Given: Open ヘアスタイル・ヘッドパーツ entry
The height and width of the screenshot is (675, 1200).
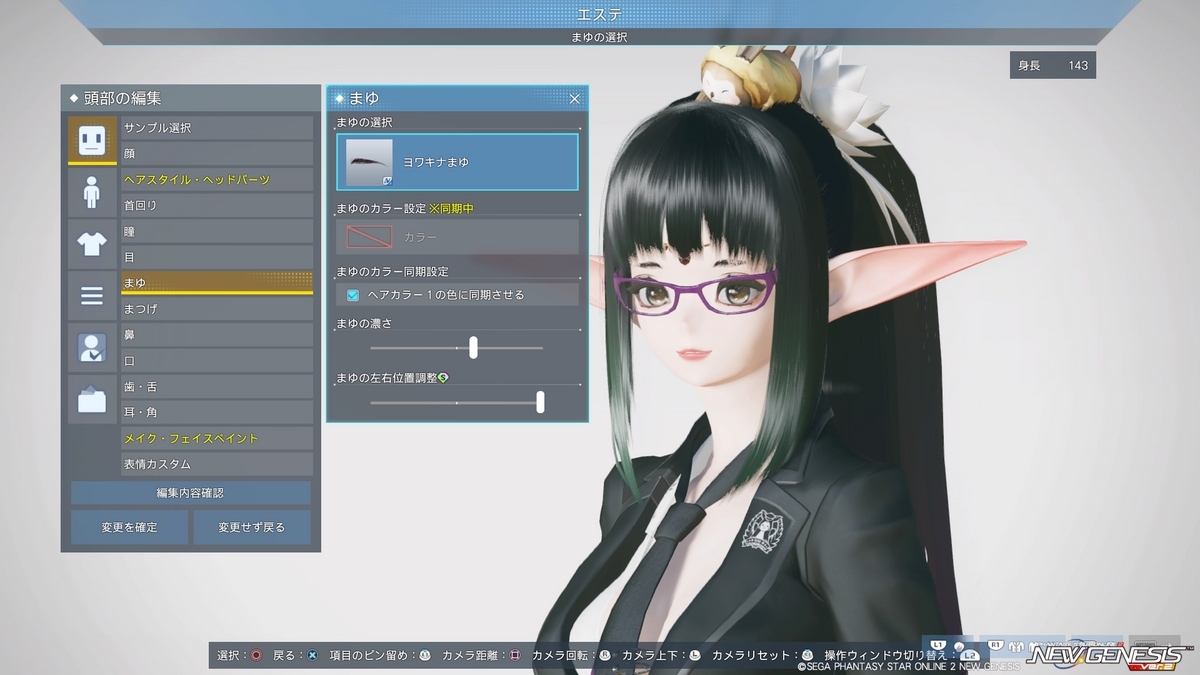Looking at the screenshot, I should 217,179.
